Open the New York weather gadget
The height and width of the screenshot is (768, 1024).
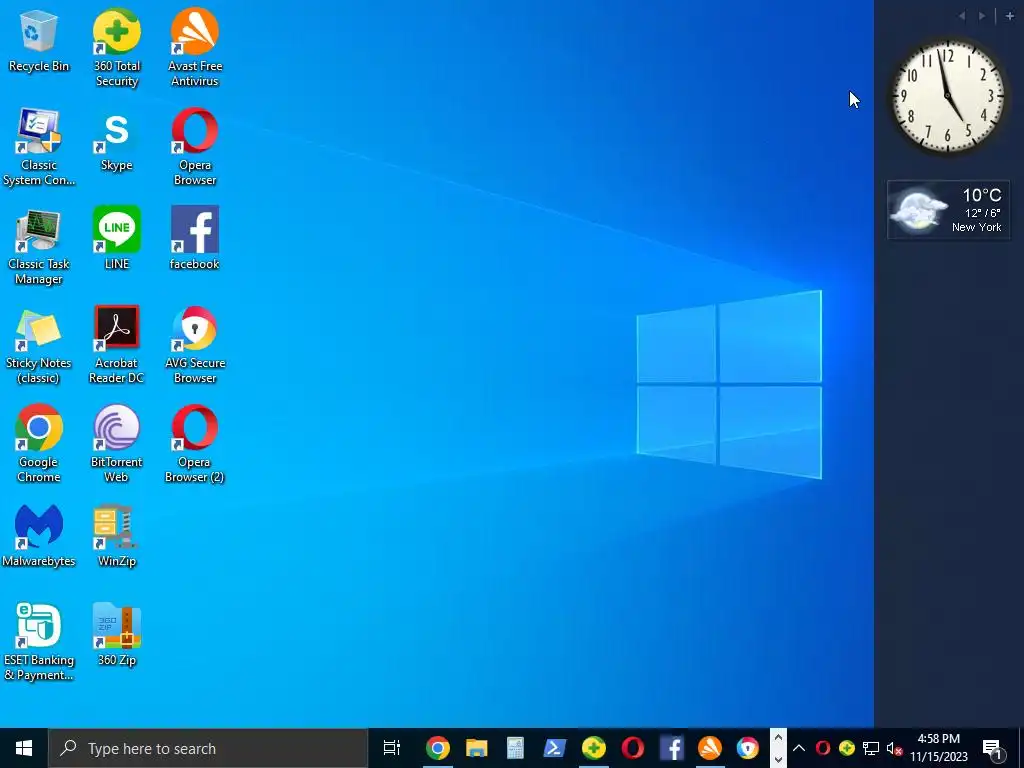pos(948,210)
